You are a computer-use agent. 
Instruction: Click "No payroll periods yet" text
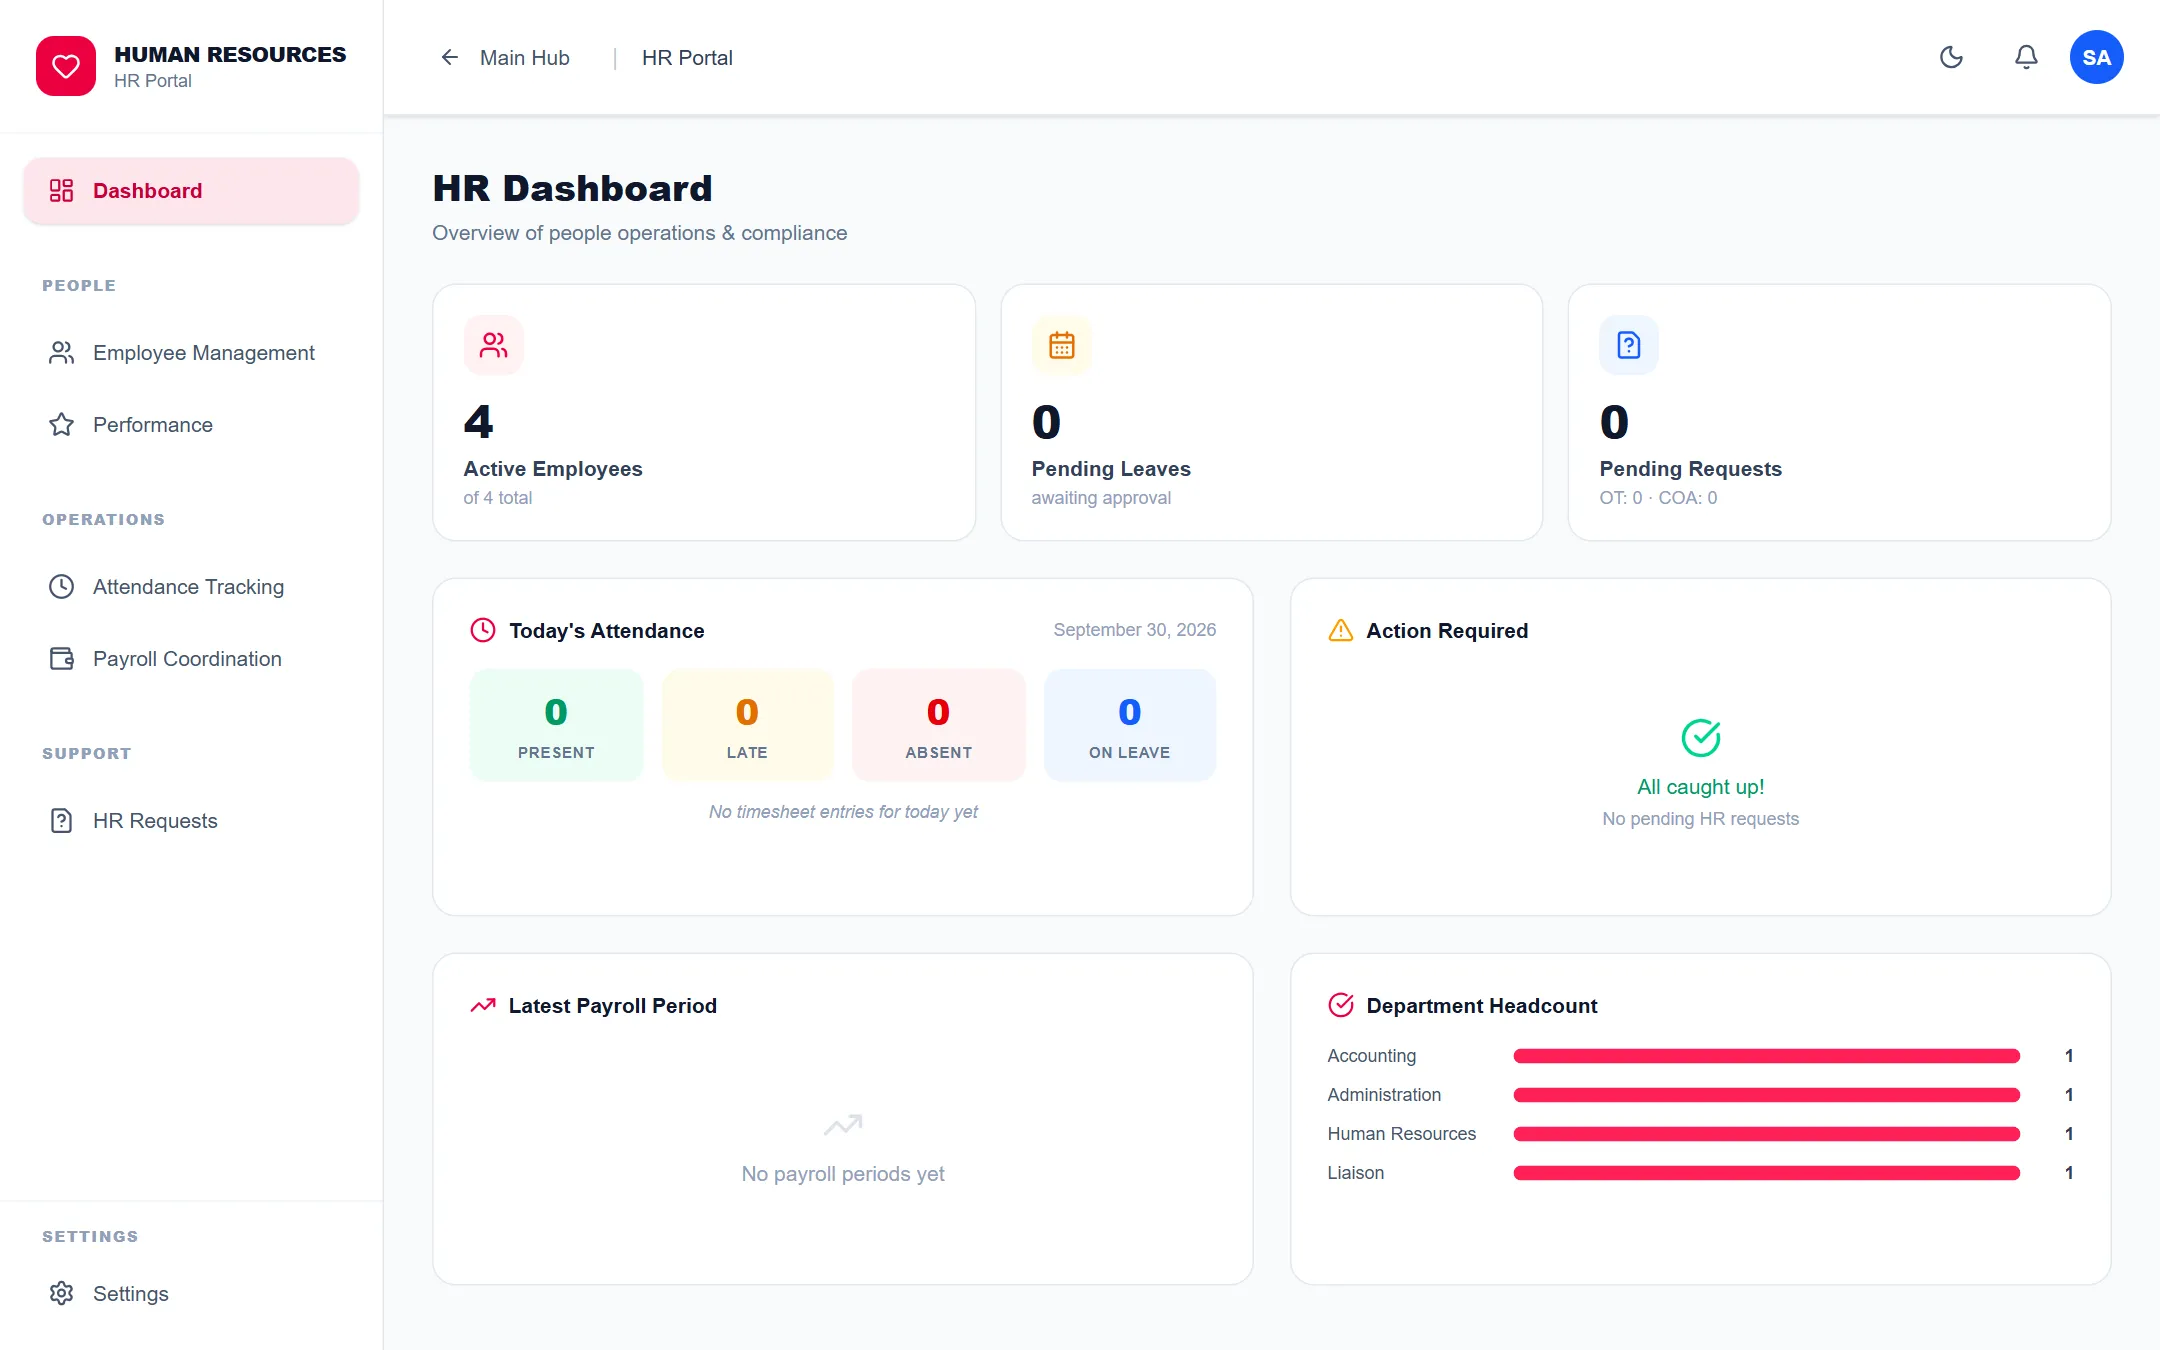[843, 1174]
